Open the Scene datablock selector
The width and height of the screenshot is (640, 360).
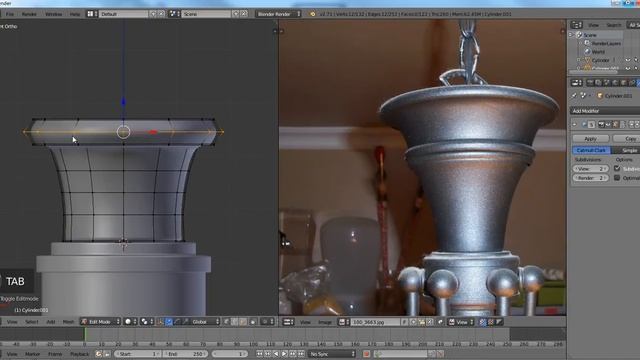(174, 14)
